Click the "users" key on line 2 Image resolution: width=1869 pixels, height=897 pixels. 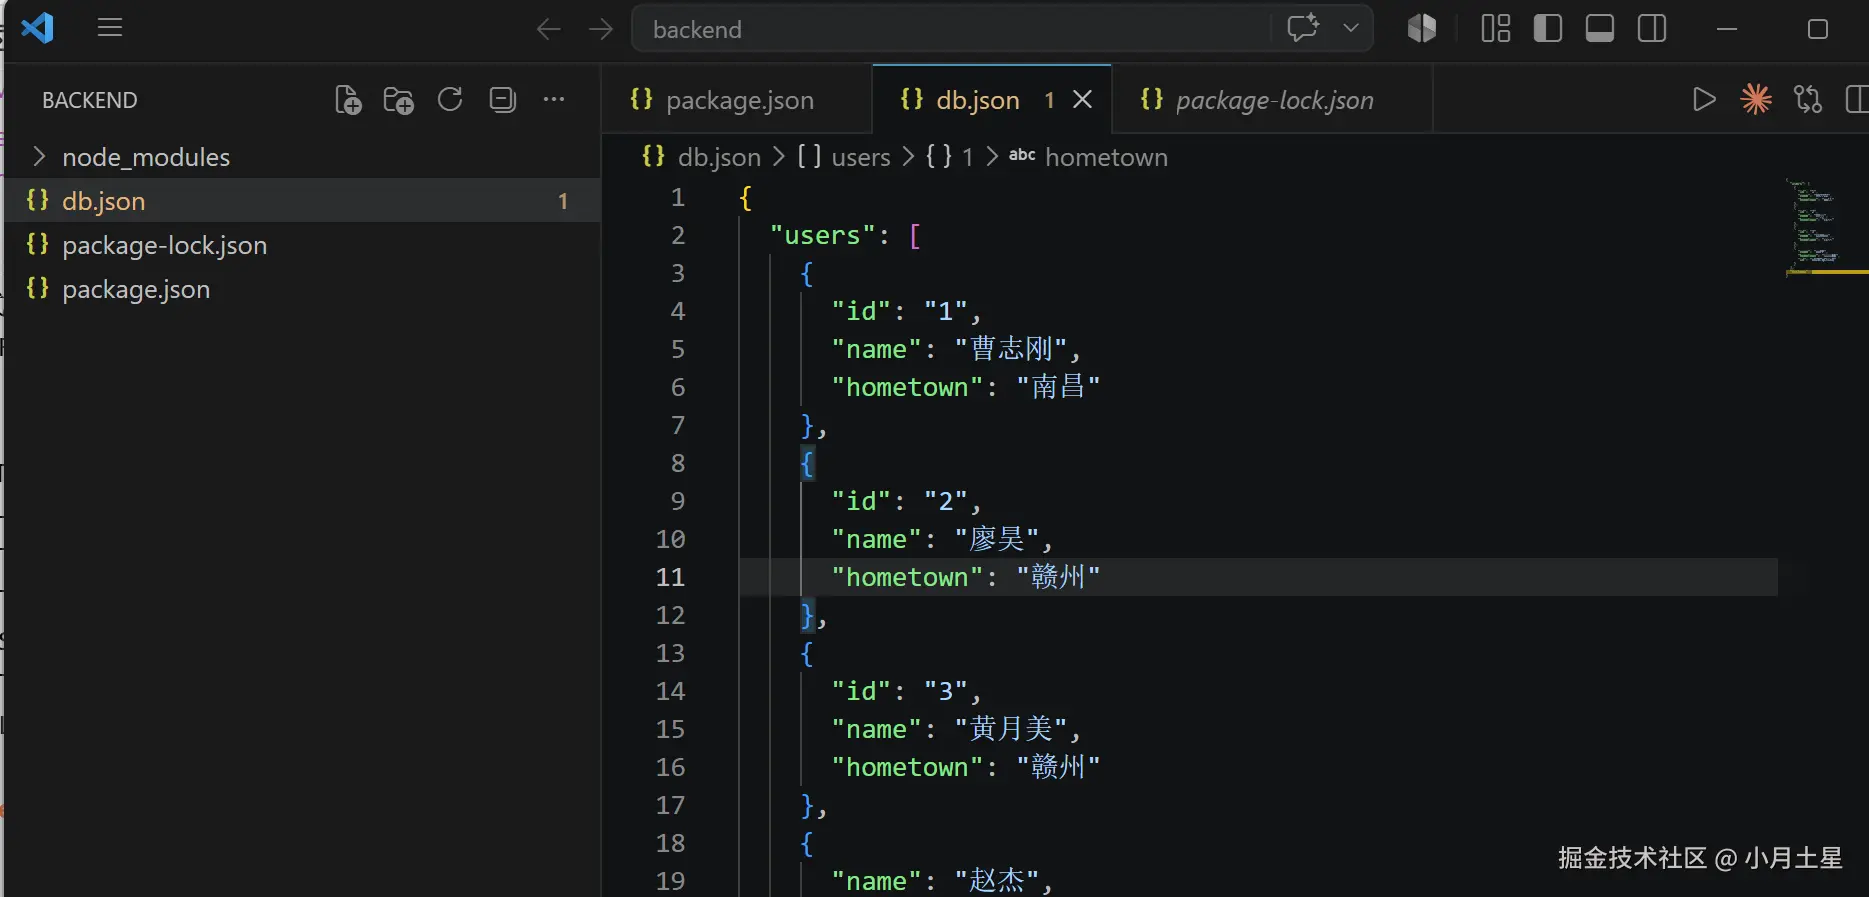click(x=823, y=235)
